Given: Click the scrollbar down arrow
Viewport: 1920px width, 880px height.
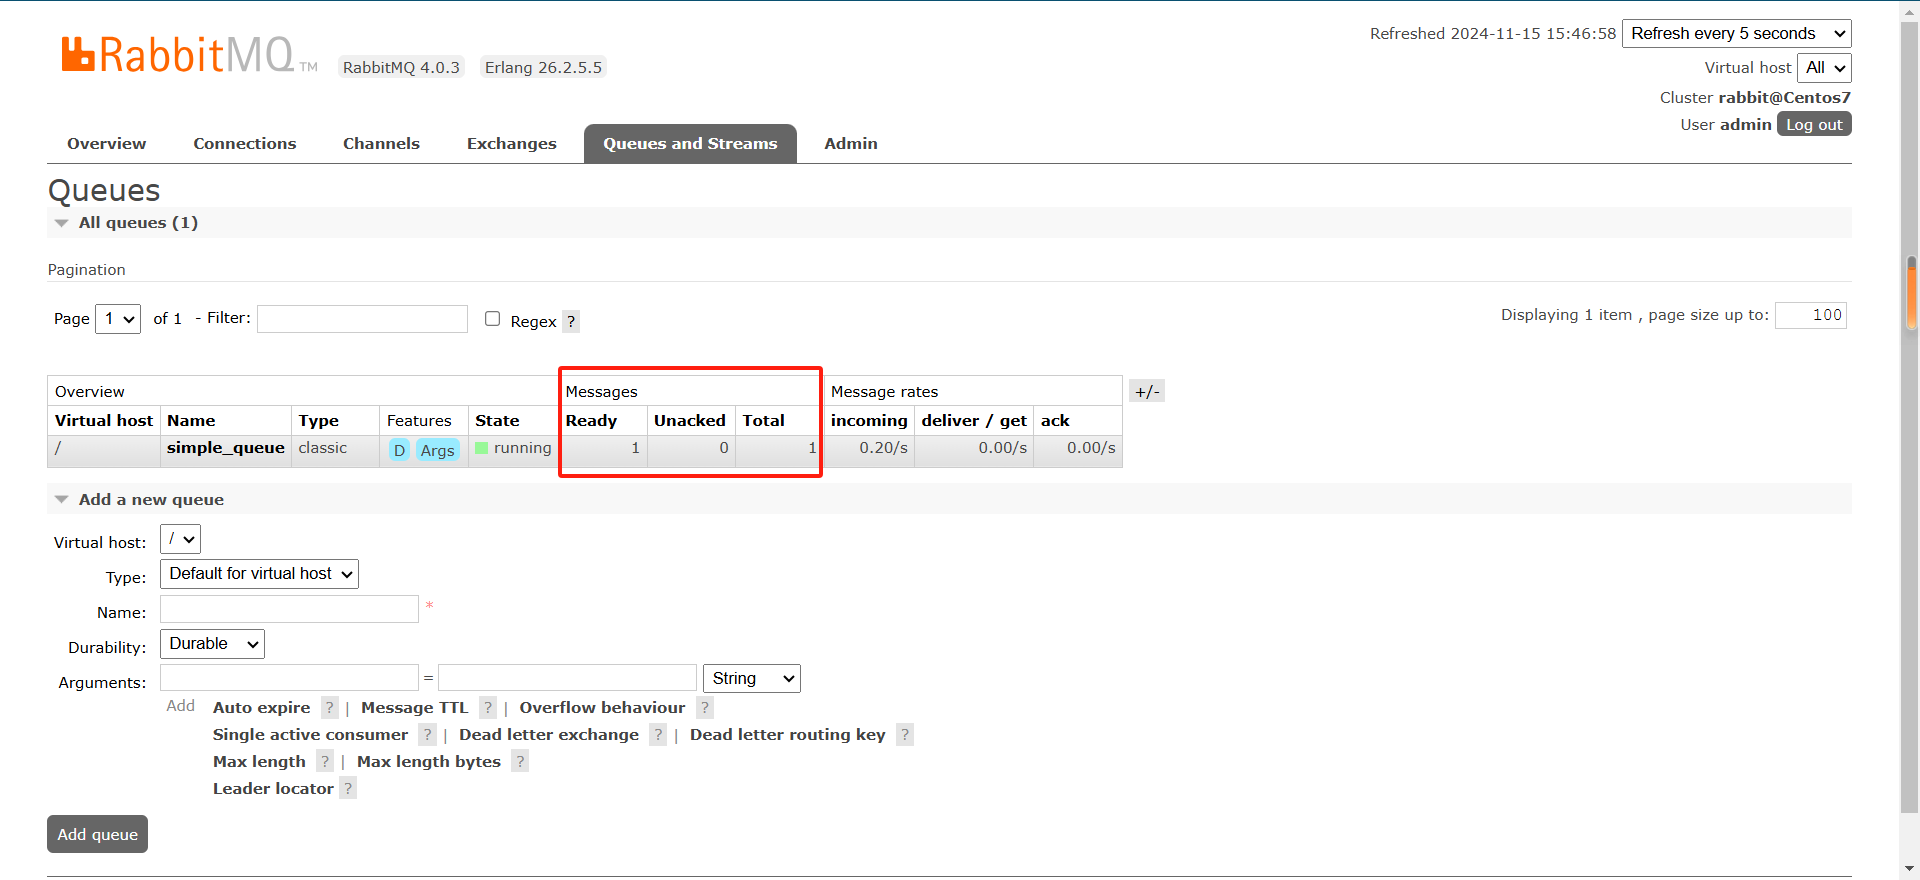Looking at the screenshot, I should tap(1911, 869).
